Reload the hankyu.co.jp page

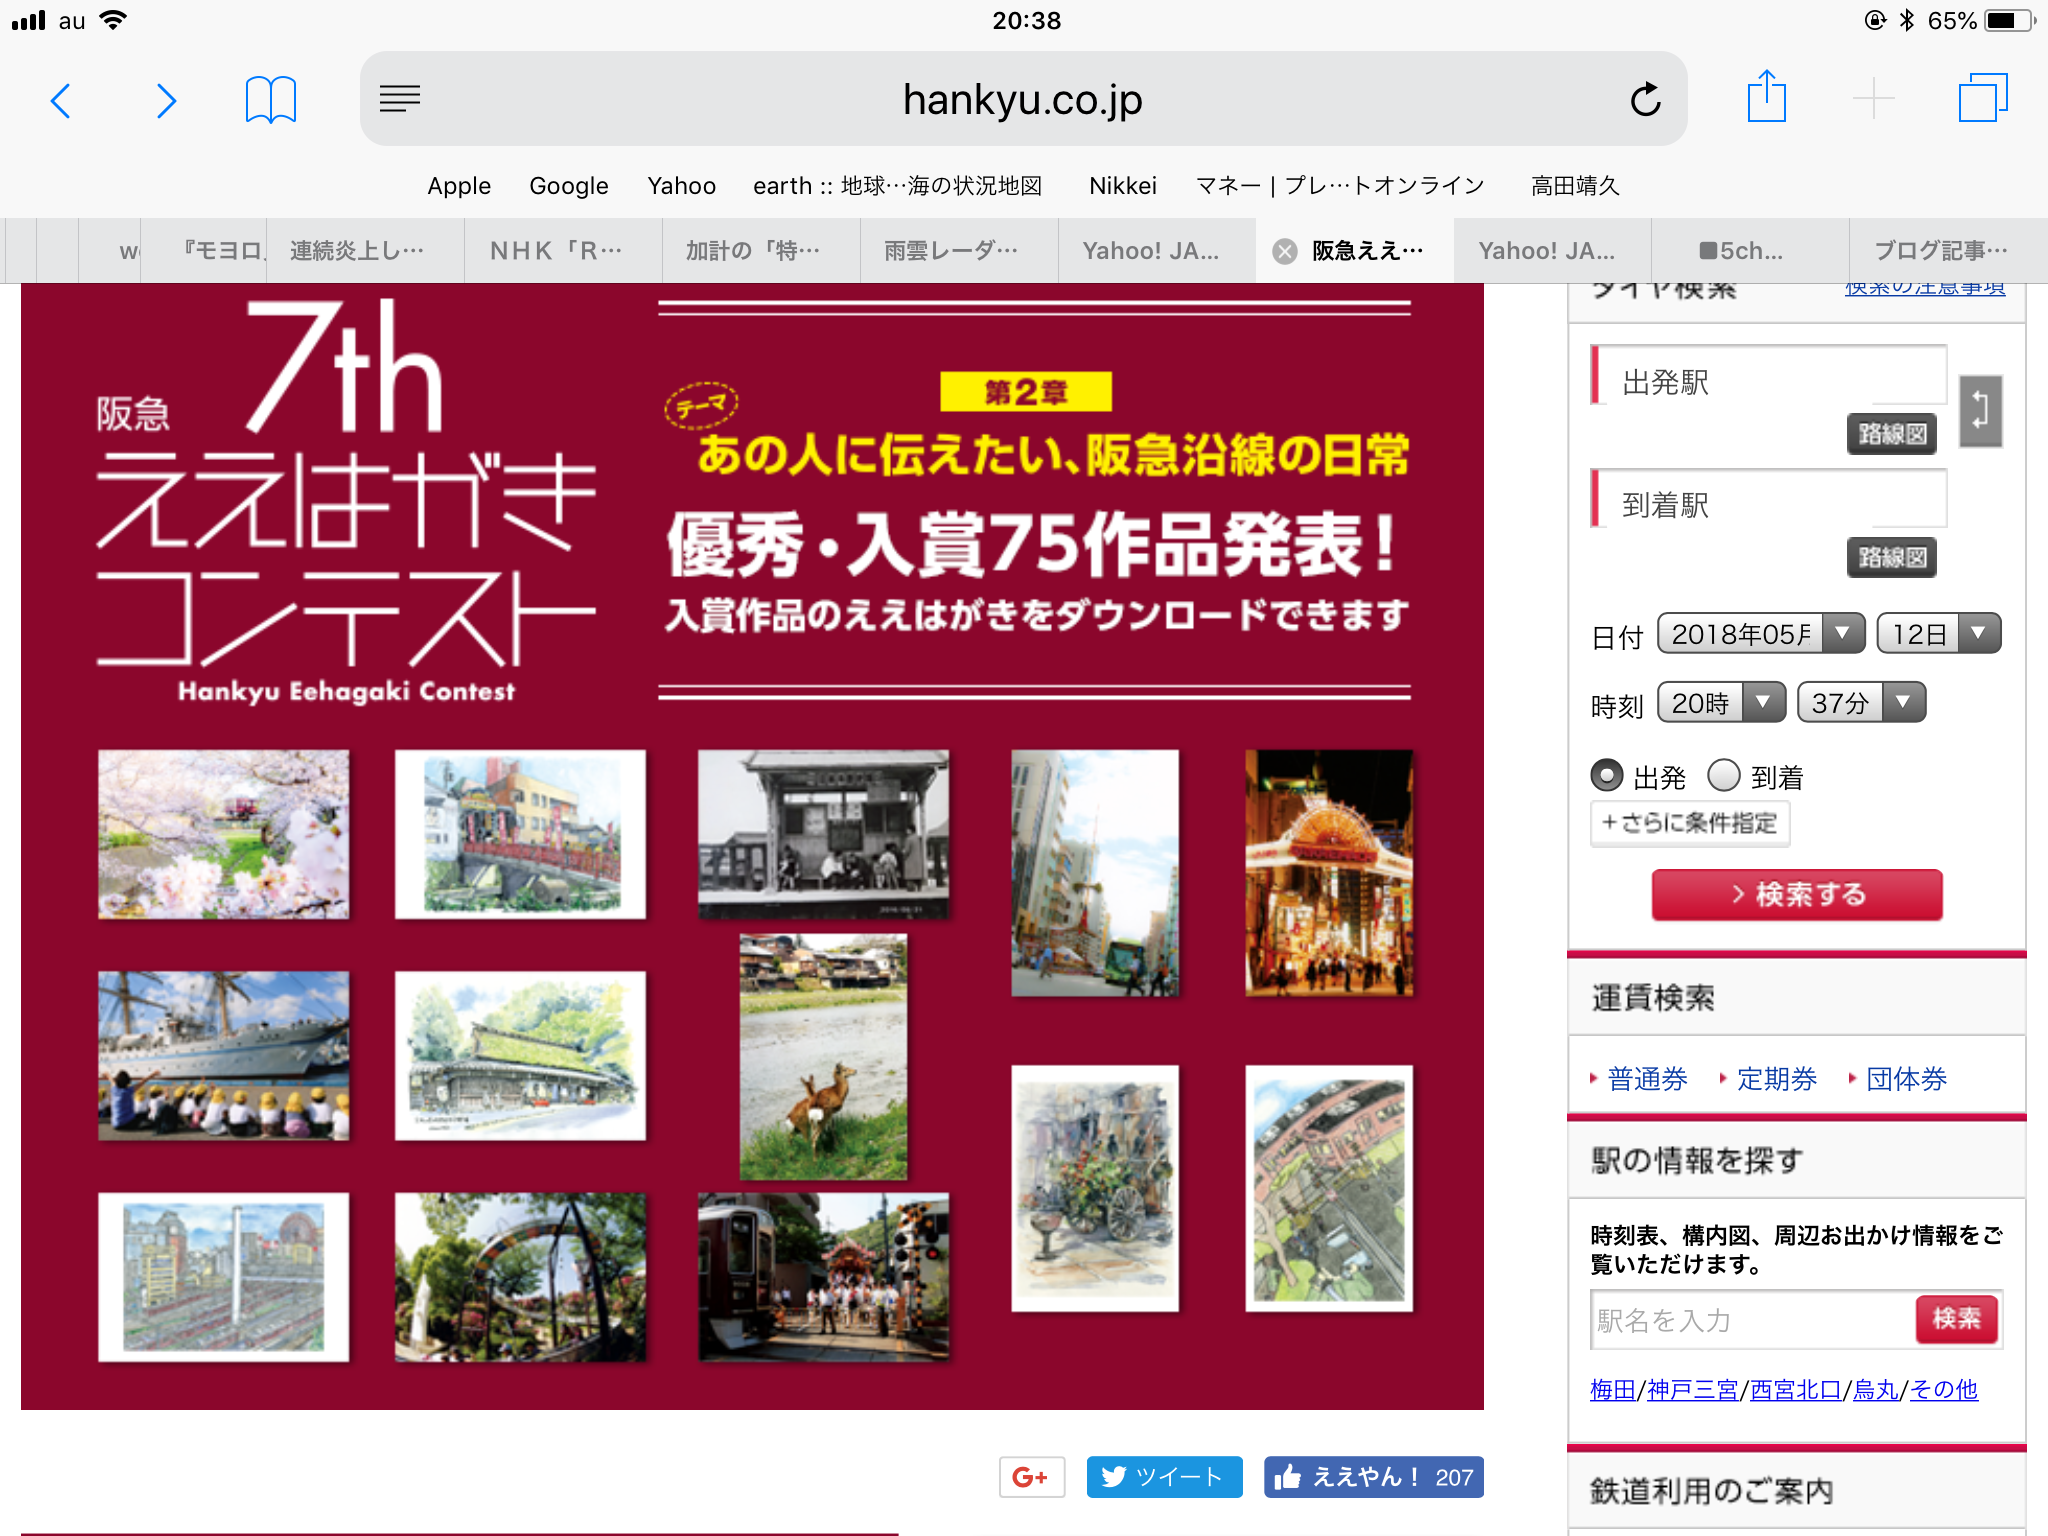coord(1645,99)
